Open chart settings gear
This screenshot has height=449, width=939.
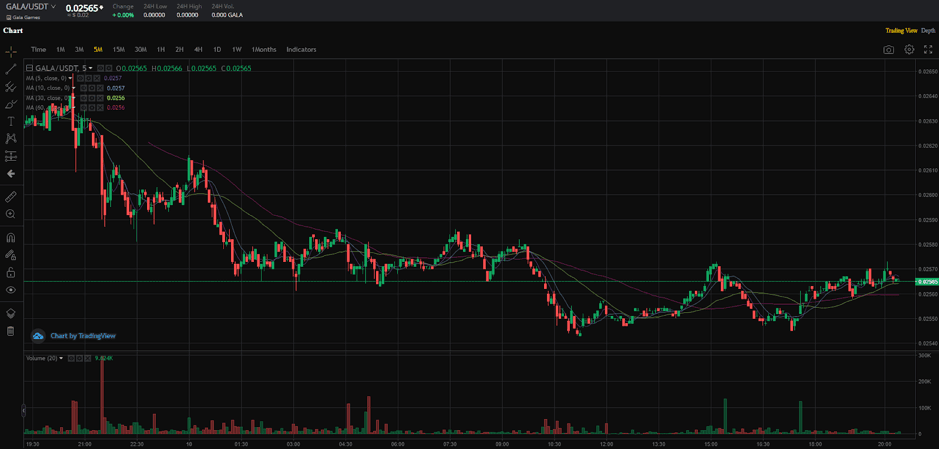(x=909, y=49)
